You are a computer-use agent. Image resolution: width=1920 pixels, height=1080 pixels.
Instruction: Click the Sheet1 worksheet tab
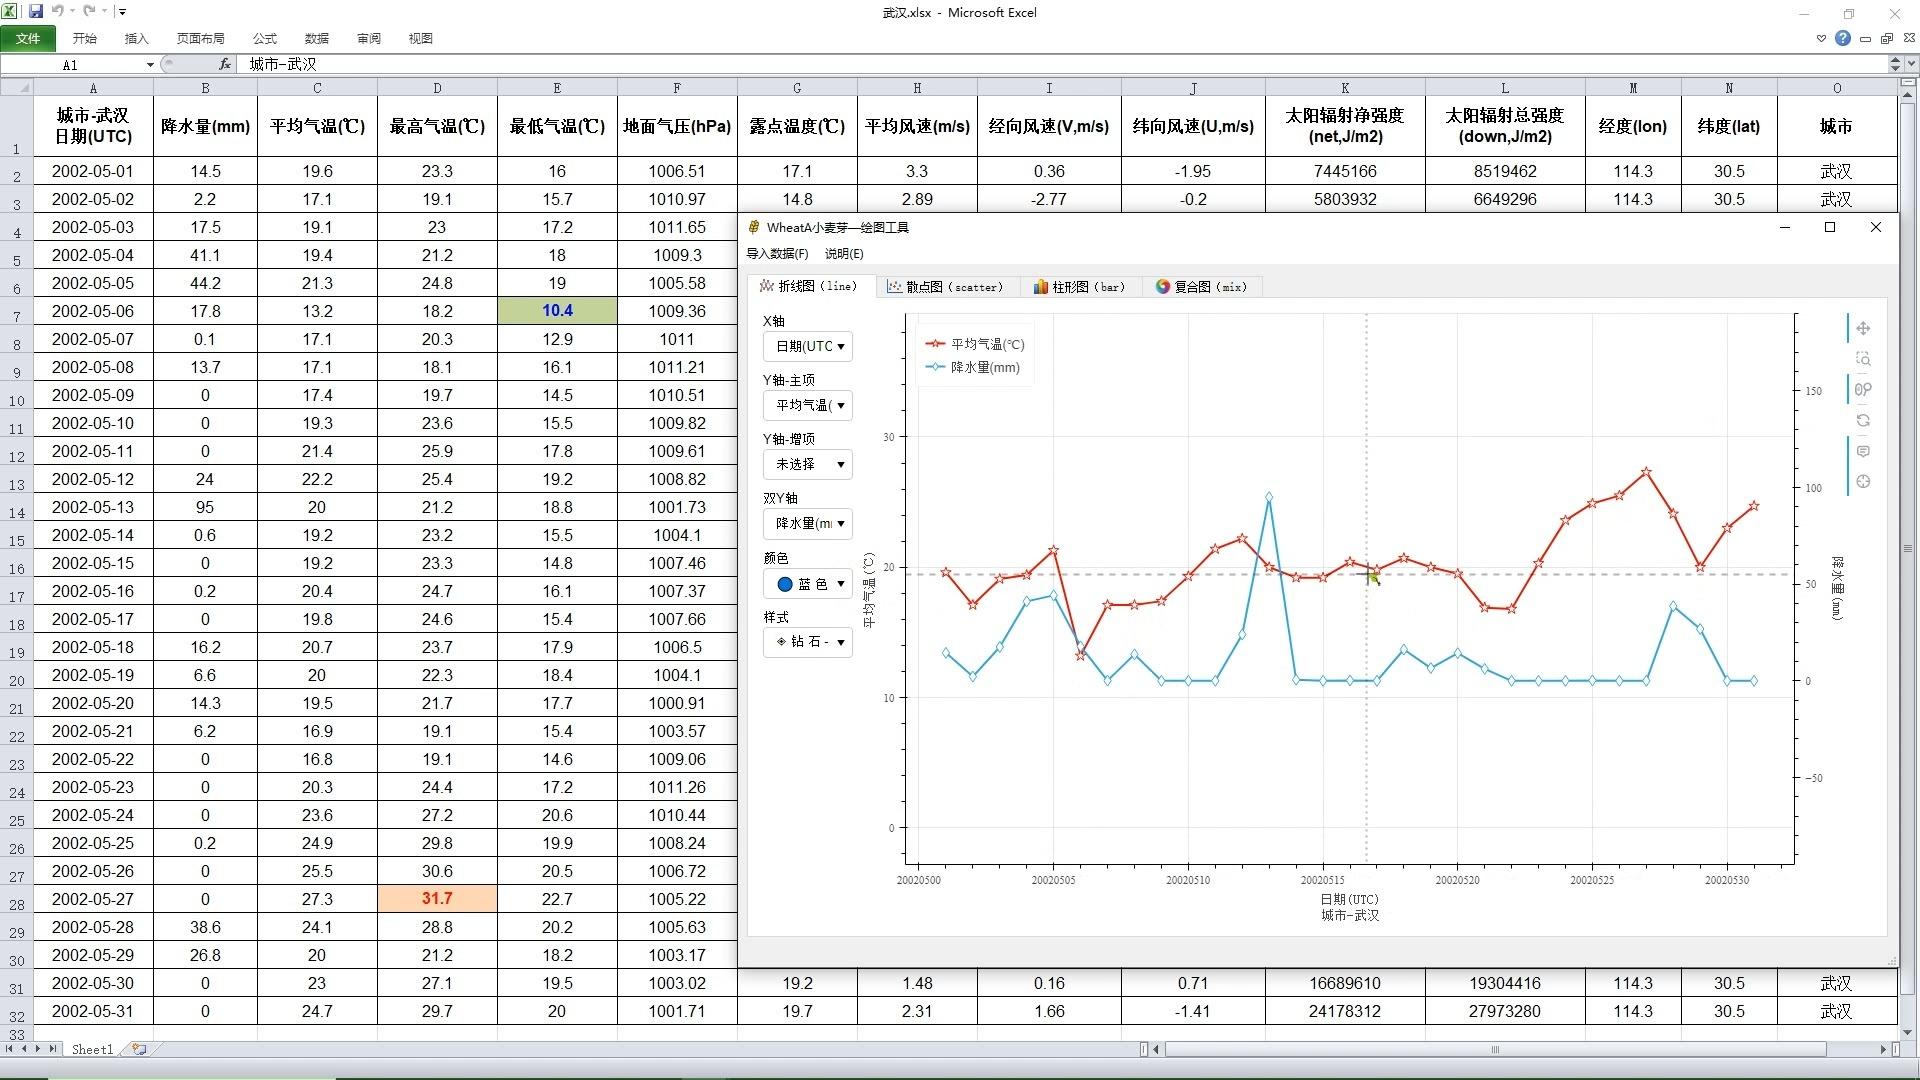coord(92,1049)
